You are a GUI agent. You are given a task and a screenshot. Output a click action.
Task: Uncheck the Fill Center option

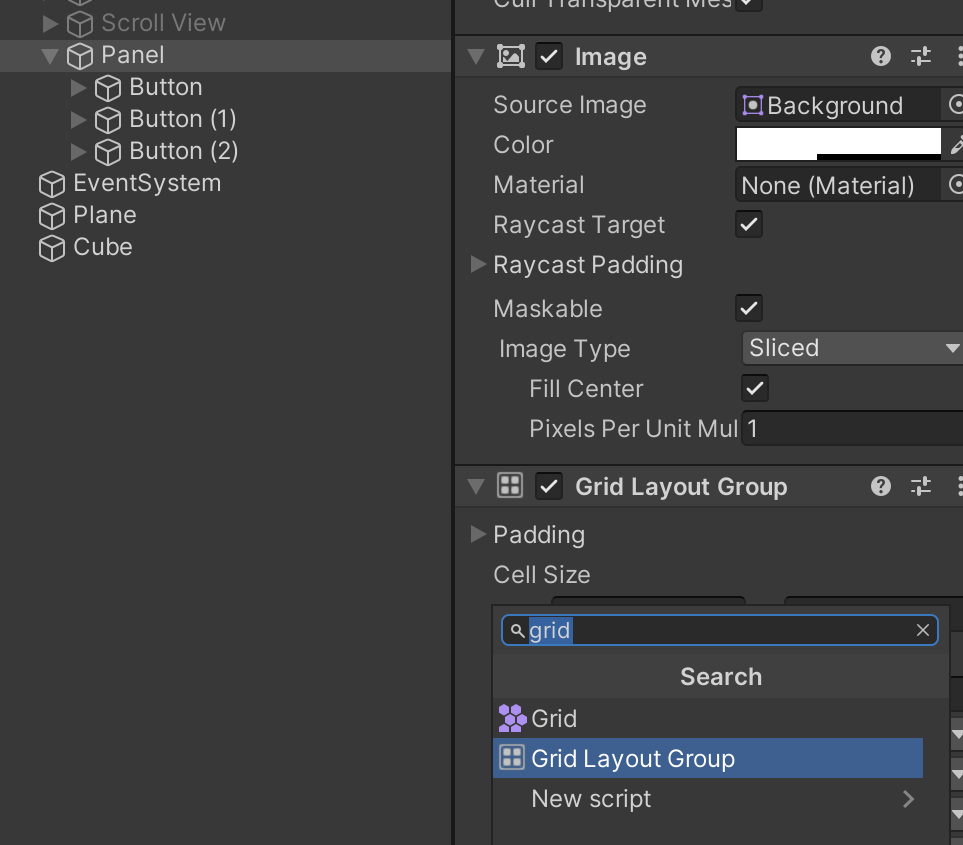755,388
